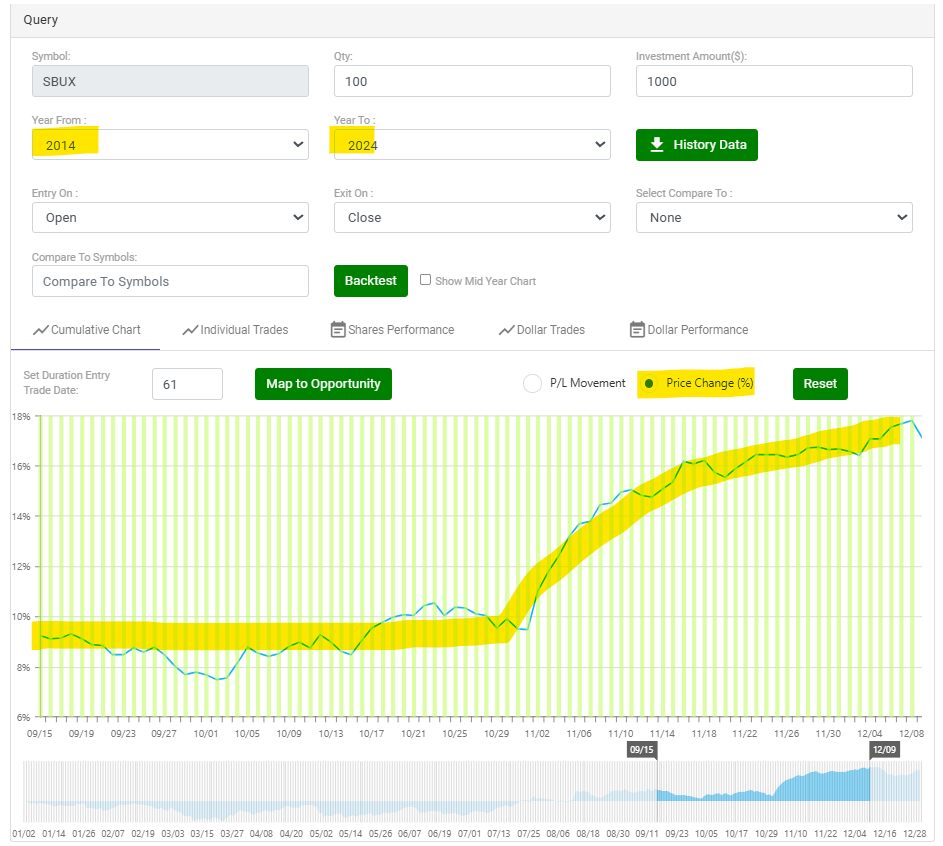Click the Dollar Performance calendar icon
Screen dimensions: 943x846
coord(637,330)
